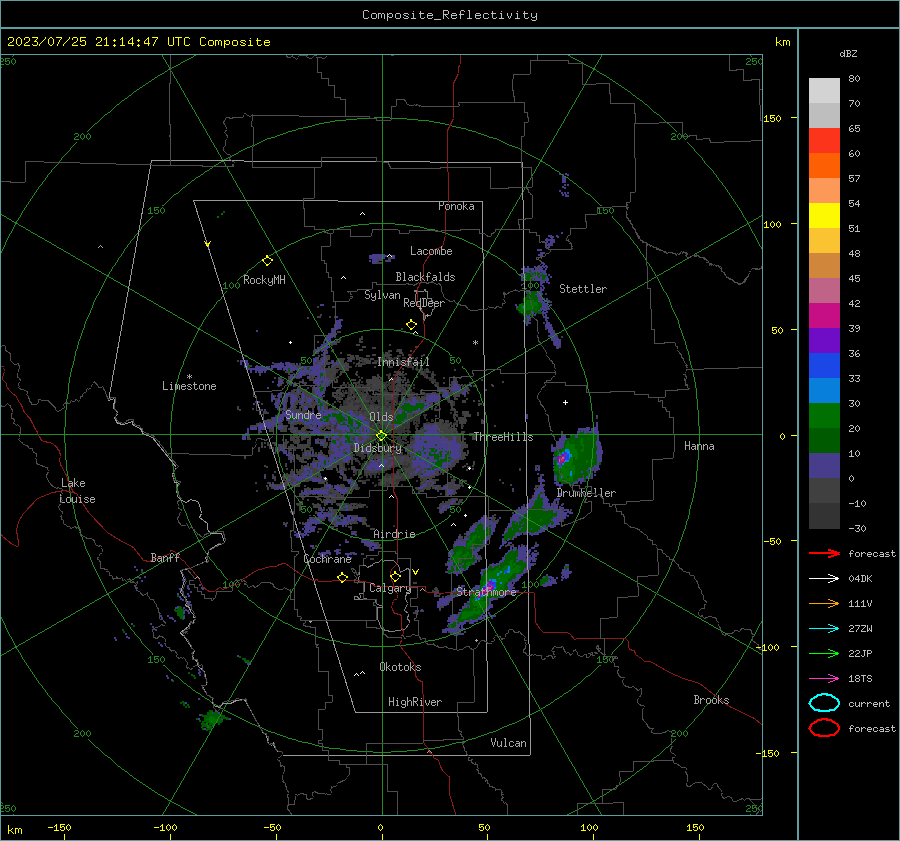
Task: Click the red 65–60 dBZ color swatch
Action: pyautogui.click(x=824, y=141)
